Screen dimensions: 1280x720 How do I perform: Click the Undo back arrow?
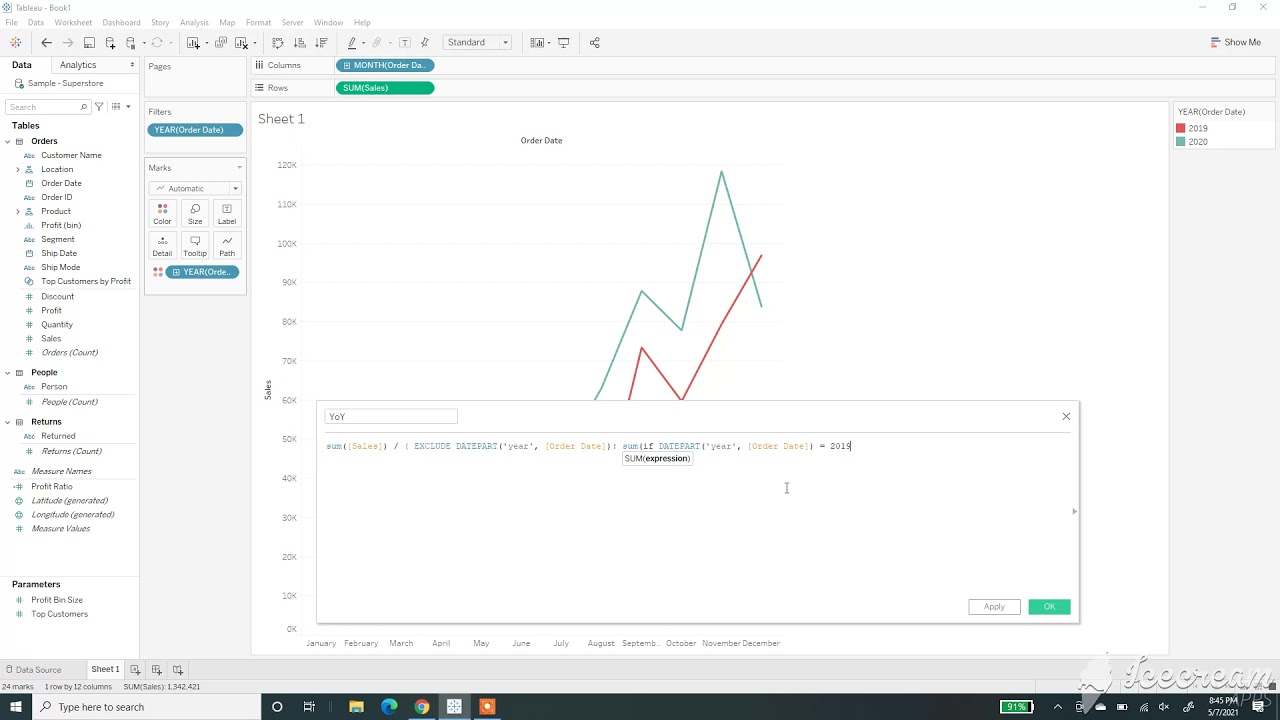click(46, 43)
